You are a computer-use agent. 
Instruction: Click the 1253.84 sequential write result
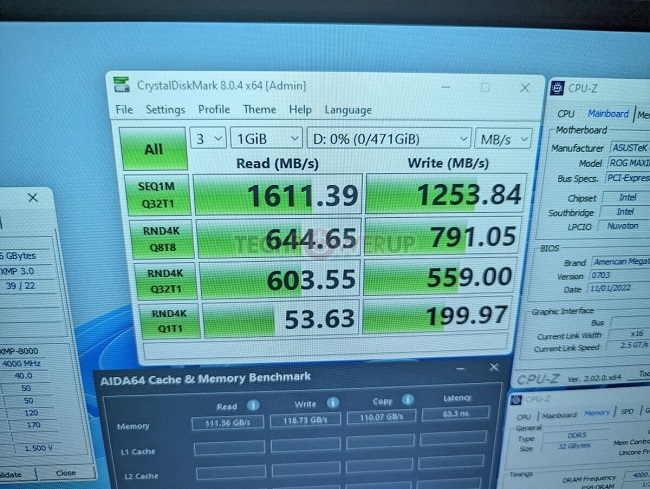point(446,194)
